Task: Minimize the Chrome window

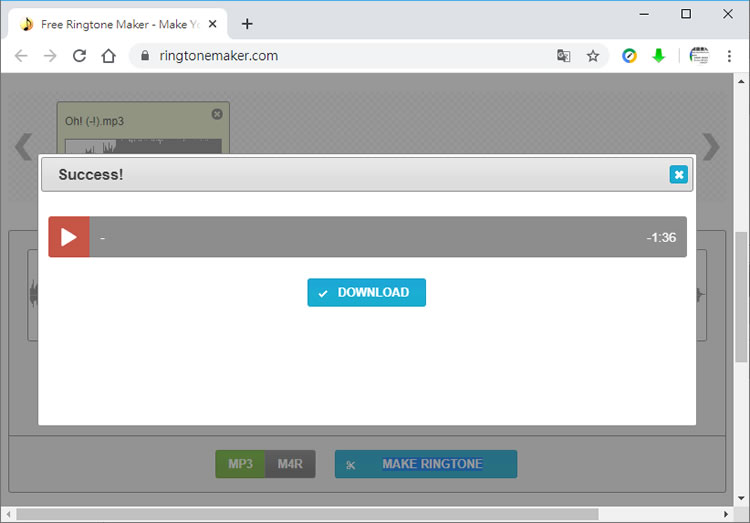Action: [x=644, y=14]
